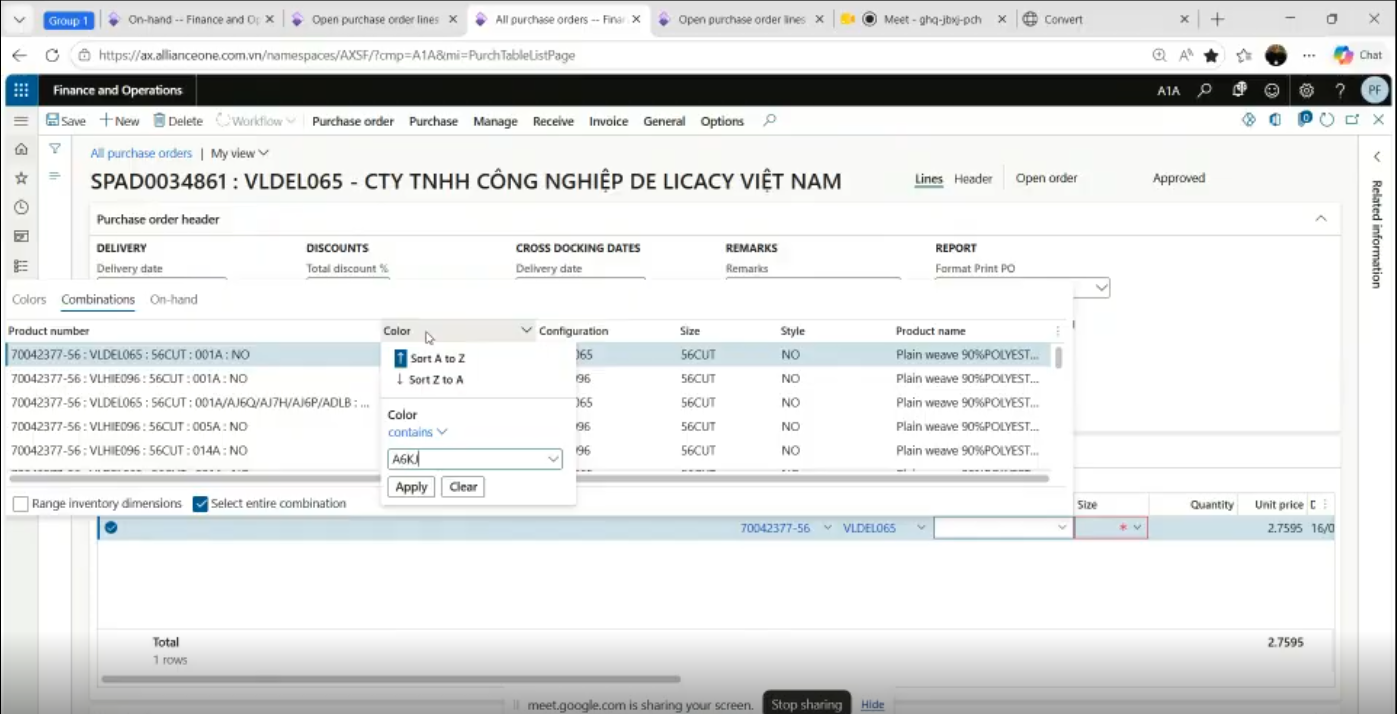This screenshot has width=1397, height=714.
Task: Open document attachments icon with badge
Action: coord(1304,119)
